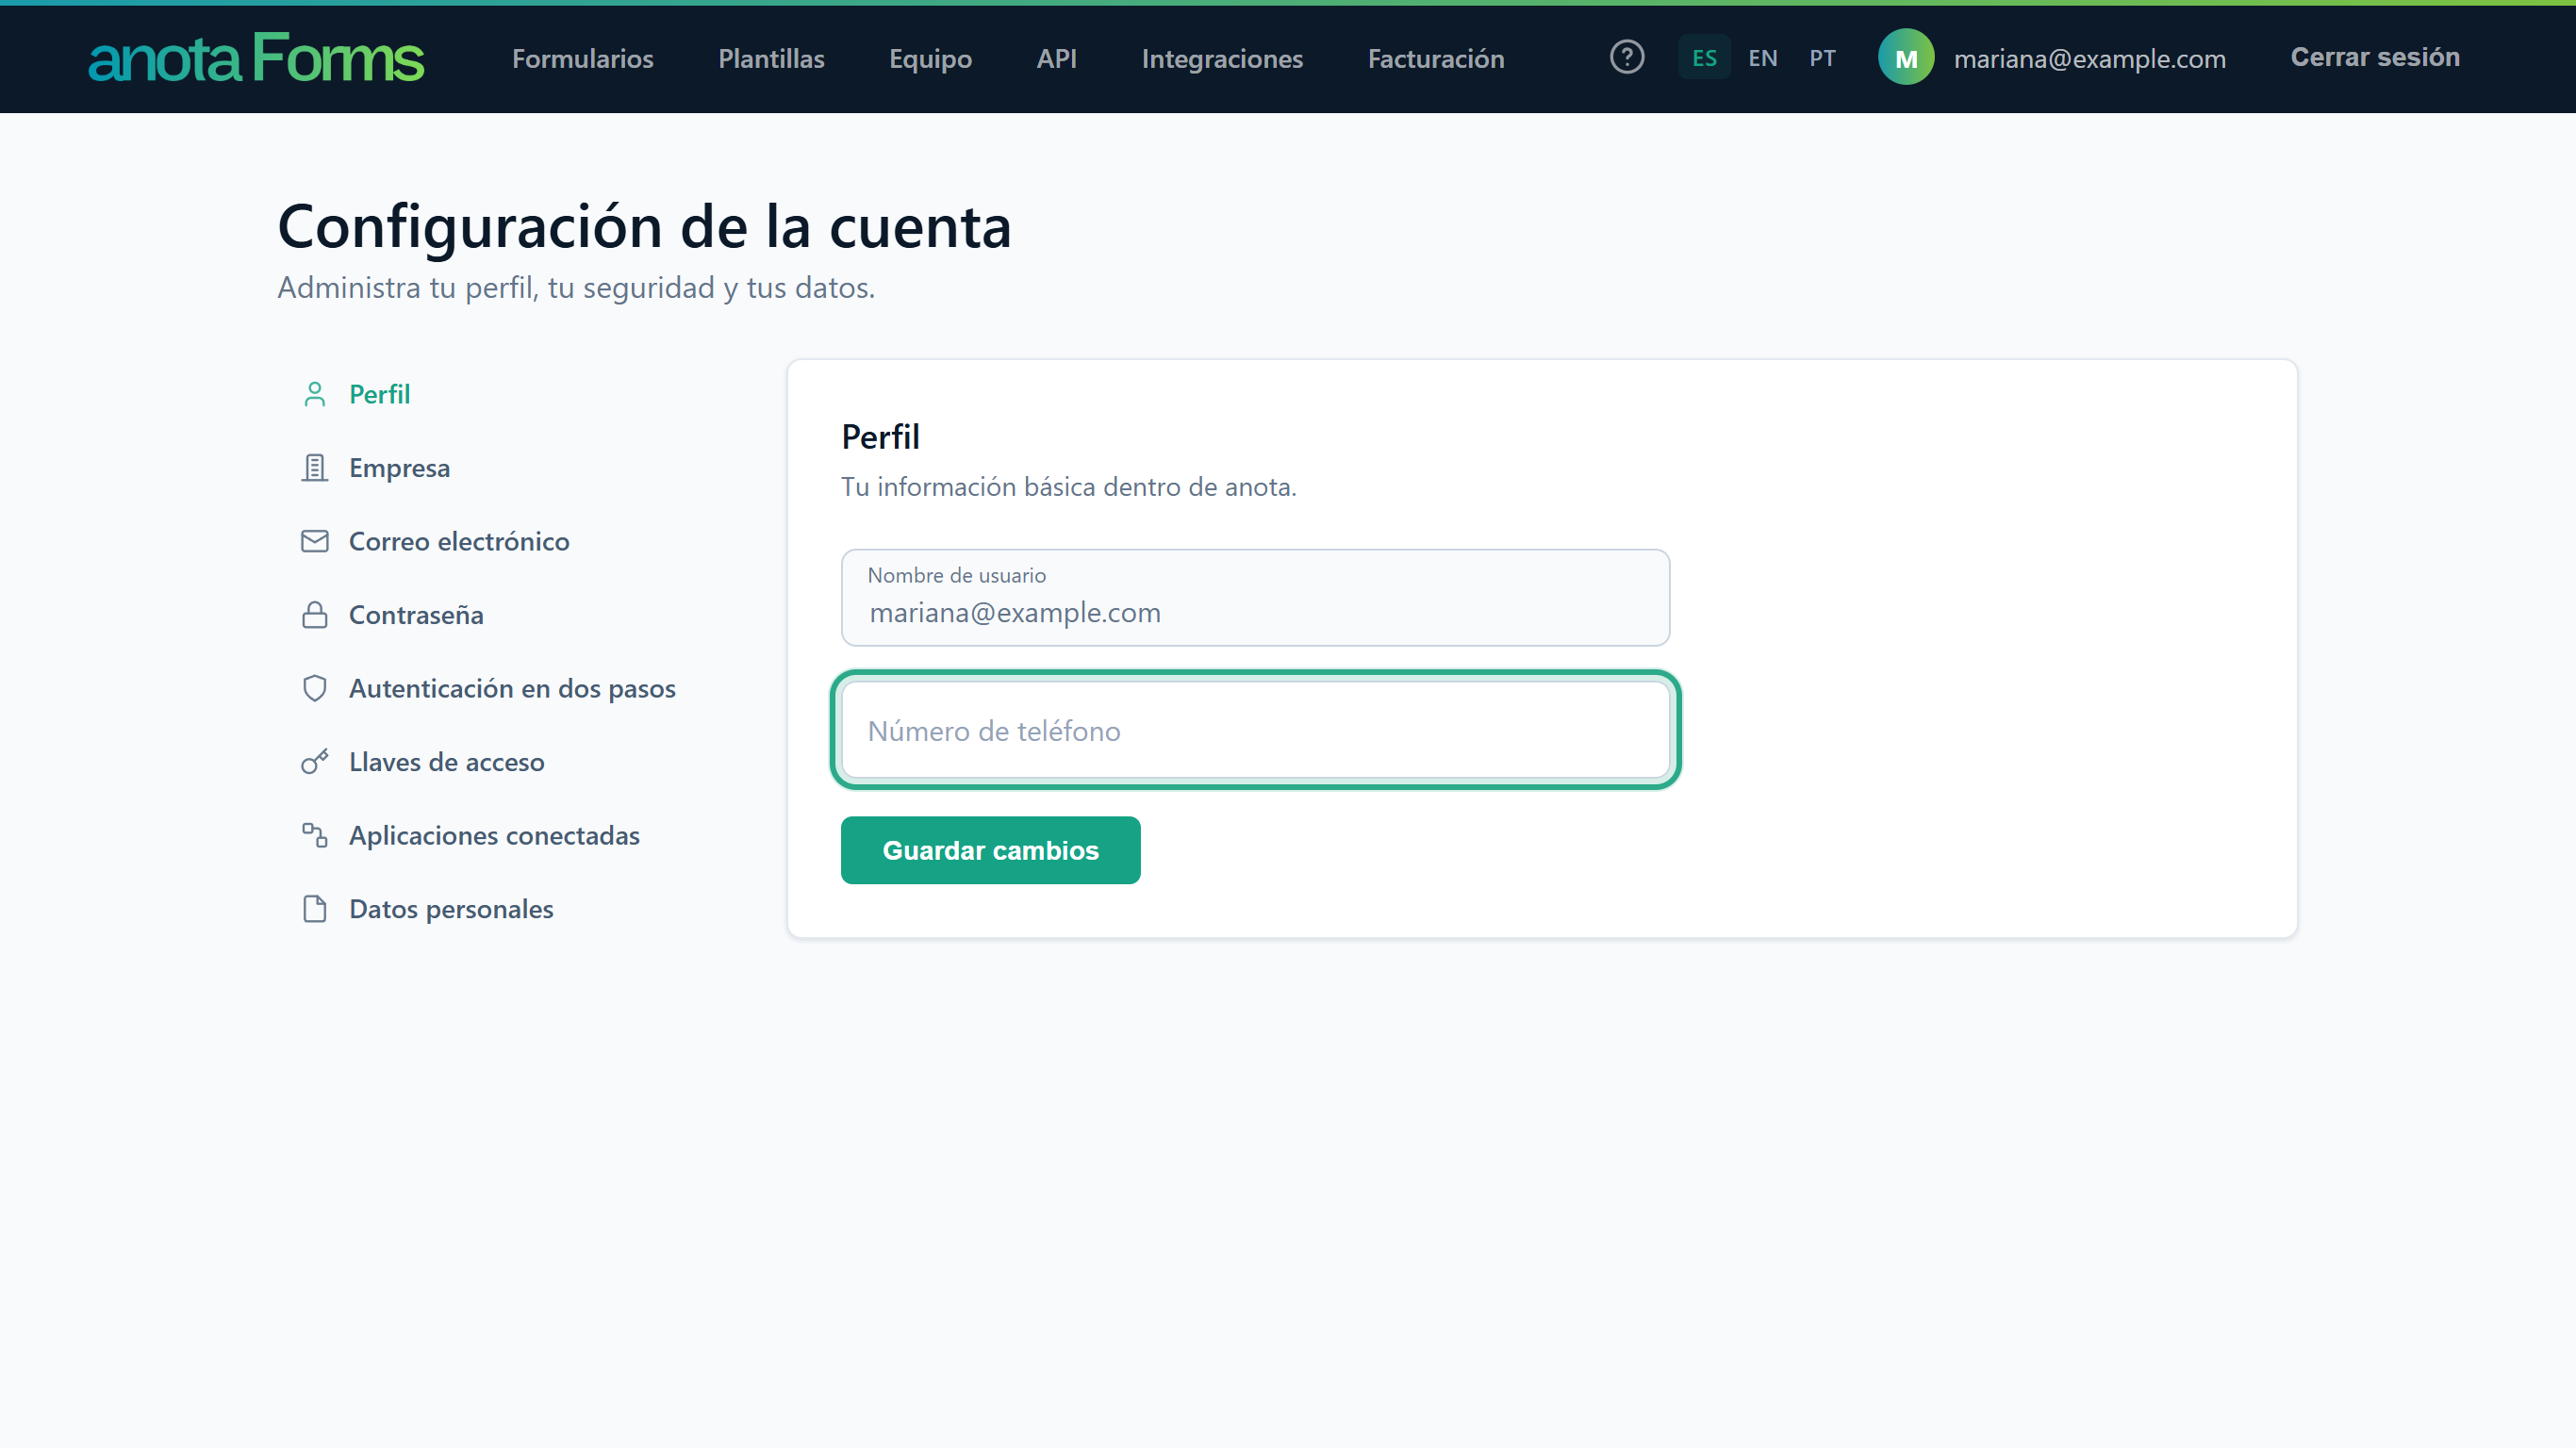Click the shield icon for two-step authentication
The height and width of the screenshot is (1448, 2576).
[x=314, y=688]
